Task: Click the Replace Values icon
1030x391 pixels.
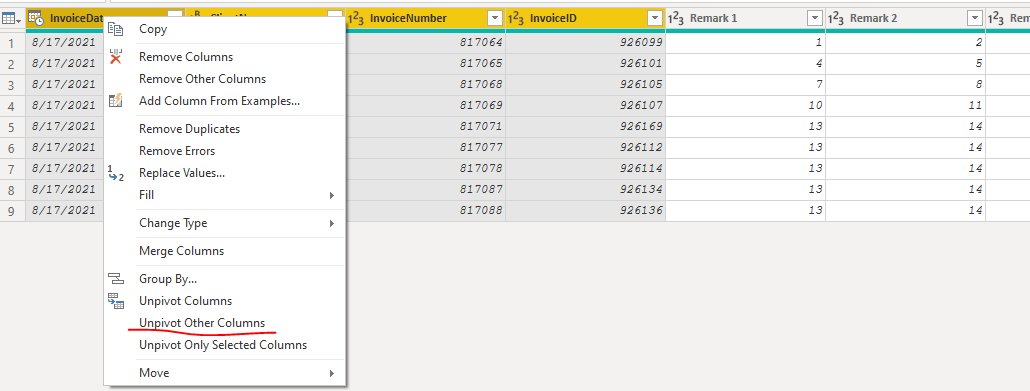Action: pyautogui.click(x=116, y=173)
